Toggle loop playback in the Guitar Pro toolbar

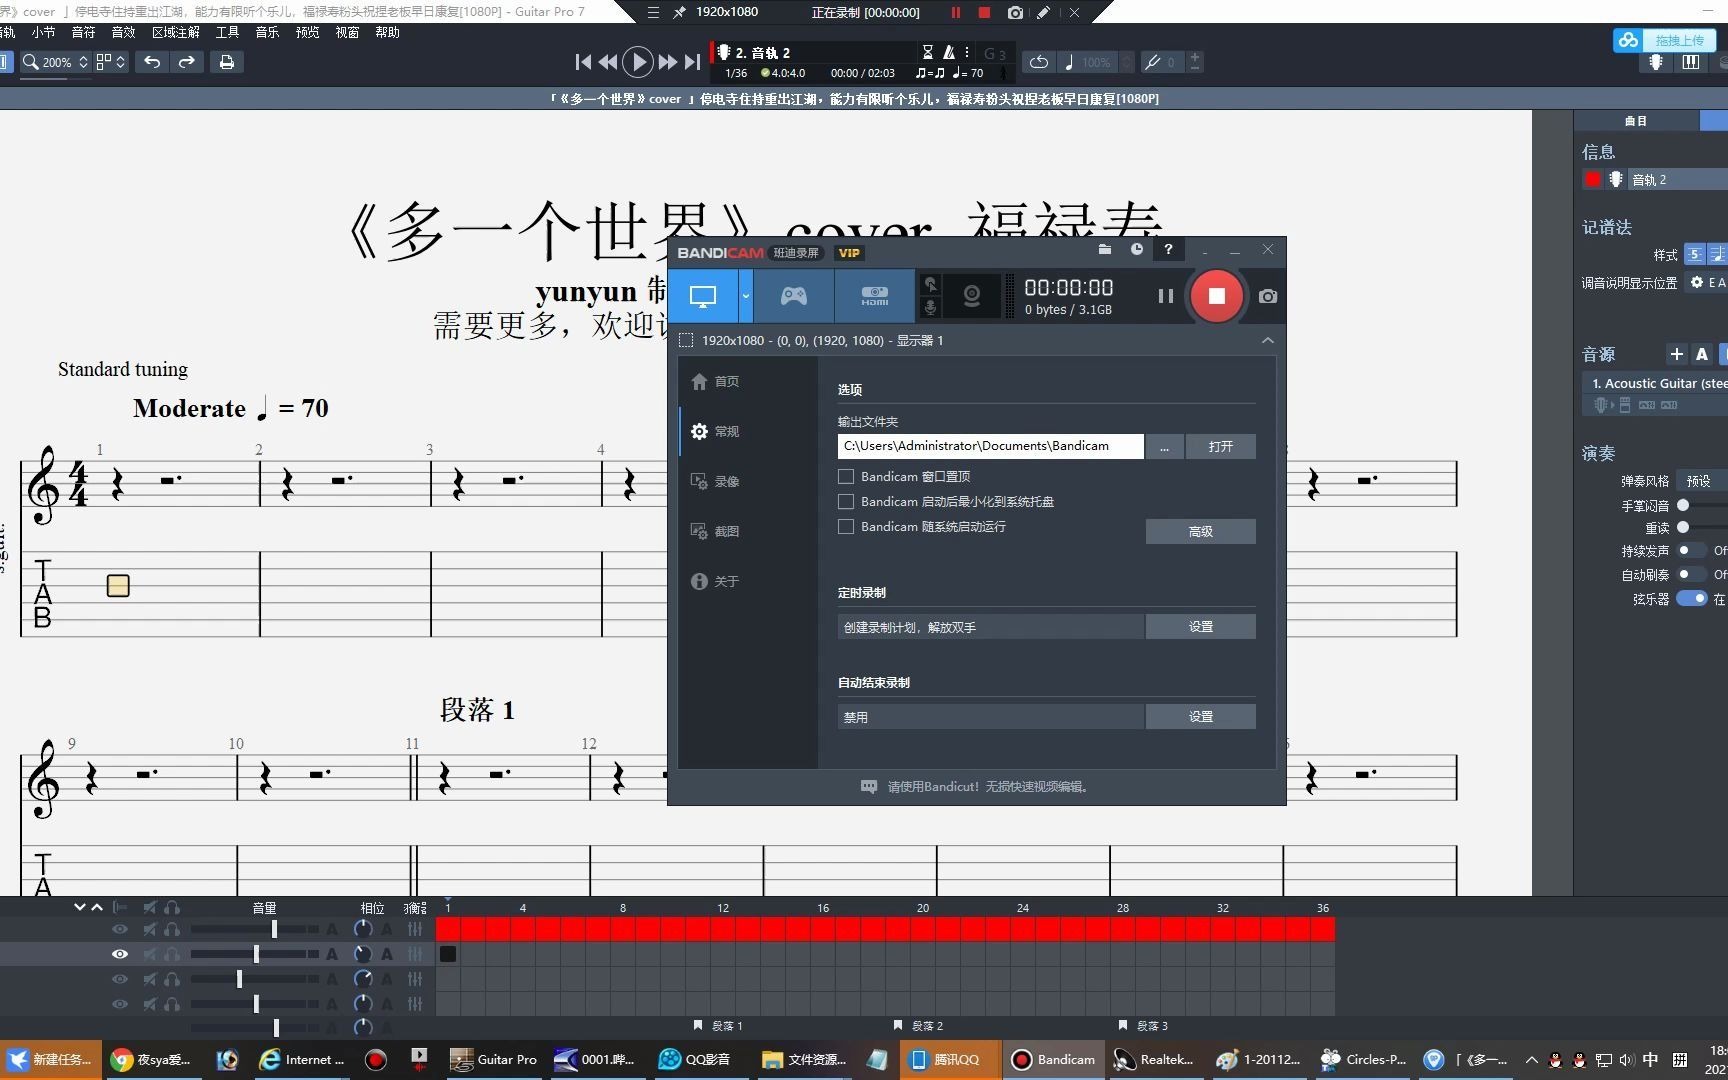click(x=1039, y=62)
